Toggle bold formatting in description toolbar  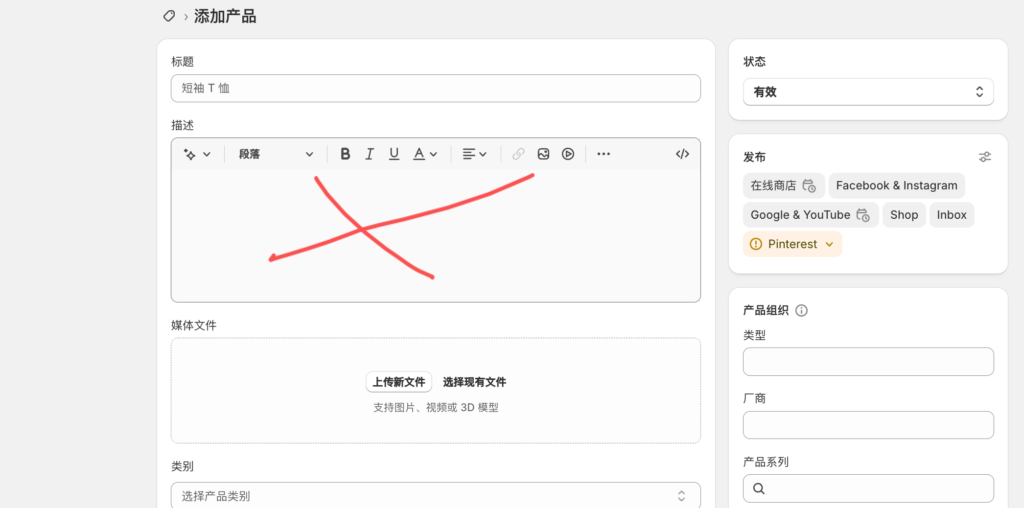tap(345, 154)
